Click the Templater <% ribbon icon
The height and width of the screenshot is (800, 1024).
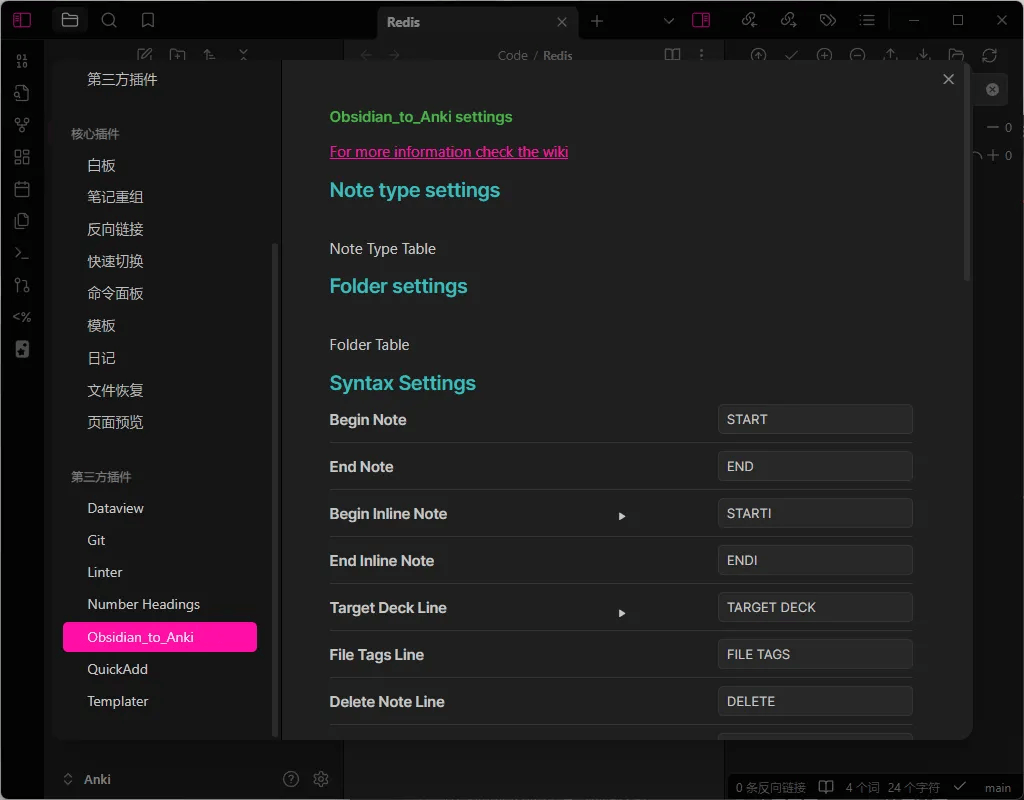tap(22, 317)
